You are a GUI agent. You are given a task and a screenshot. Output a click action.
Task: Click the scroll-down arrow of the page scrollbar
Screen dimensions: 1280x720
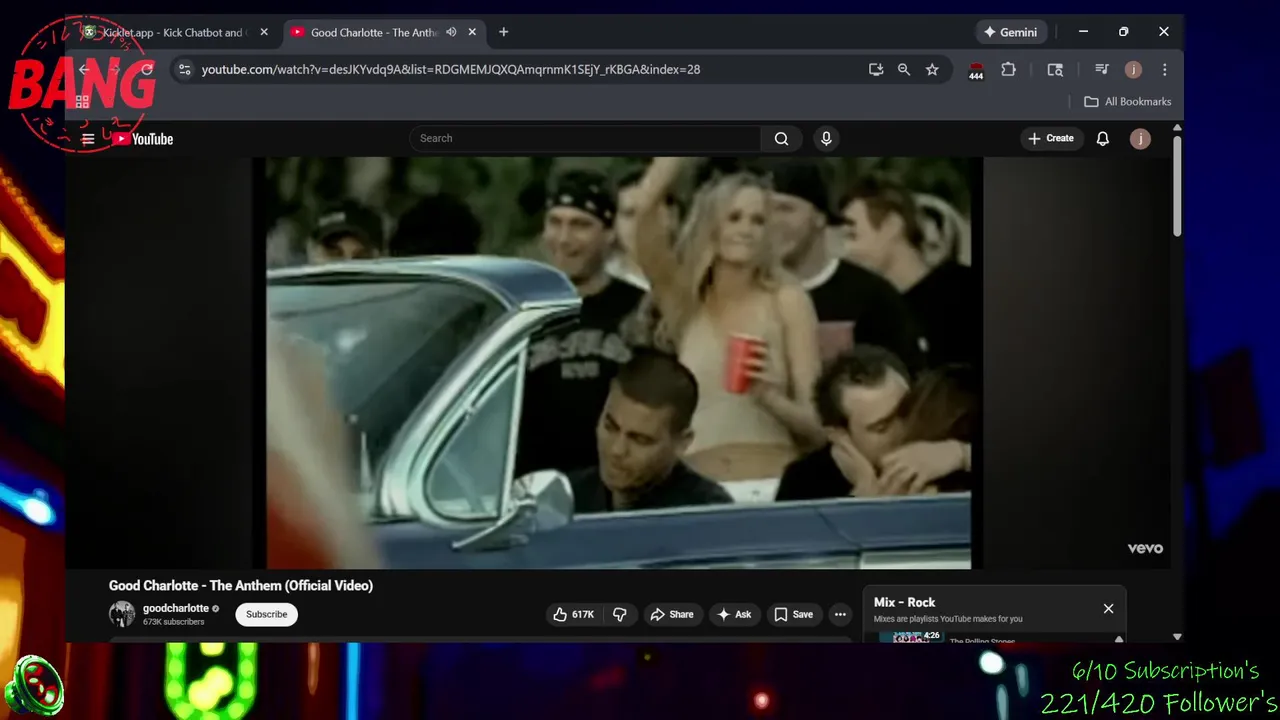(1177, 636)
